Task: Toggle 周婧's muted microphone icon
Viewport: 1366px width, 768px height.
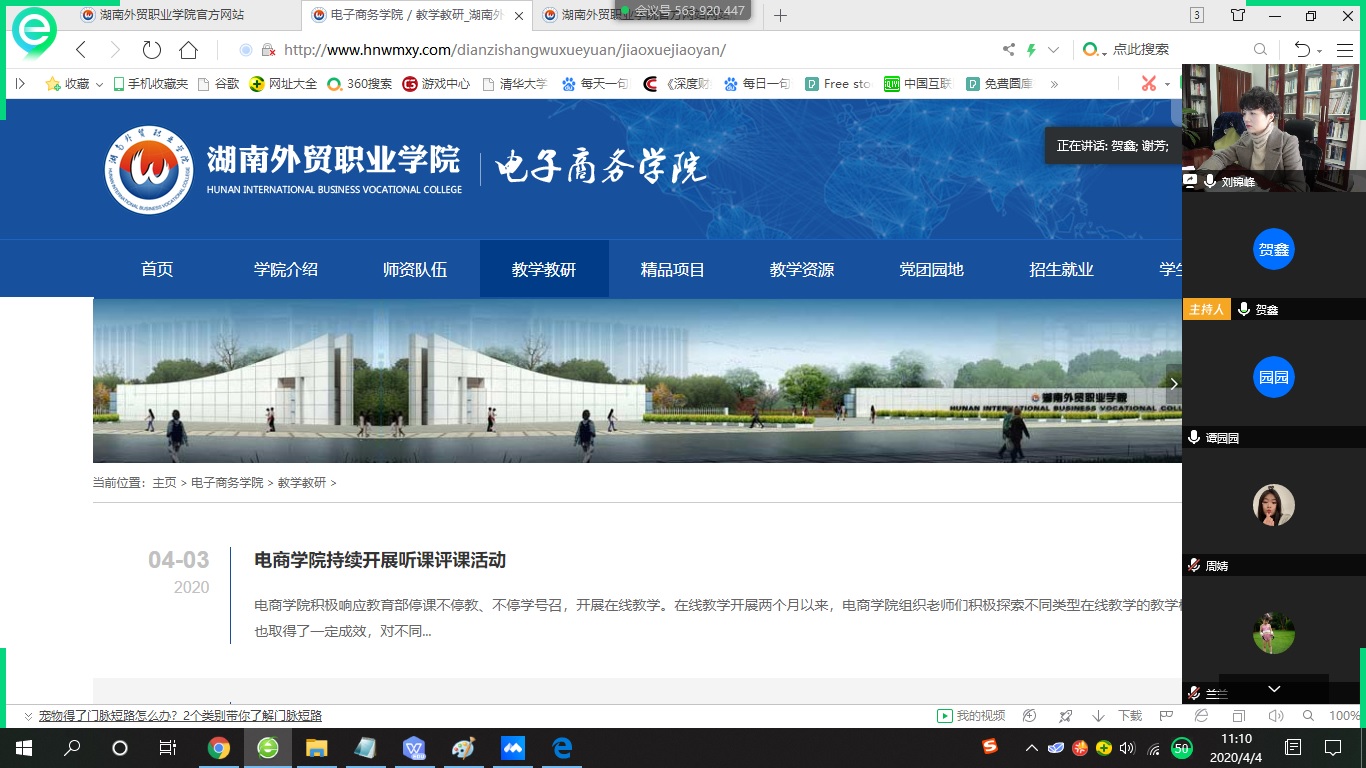Action: 1193,566
